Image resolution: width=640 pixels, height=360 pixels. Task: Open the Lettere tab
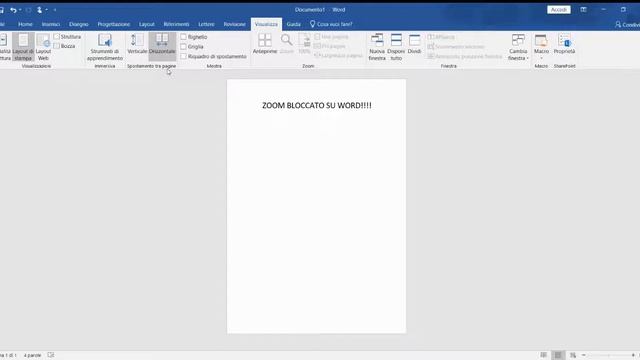point(206,24)
